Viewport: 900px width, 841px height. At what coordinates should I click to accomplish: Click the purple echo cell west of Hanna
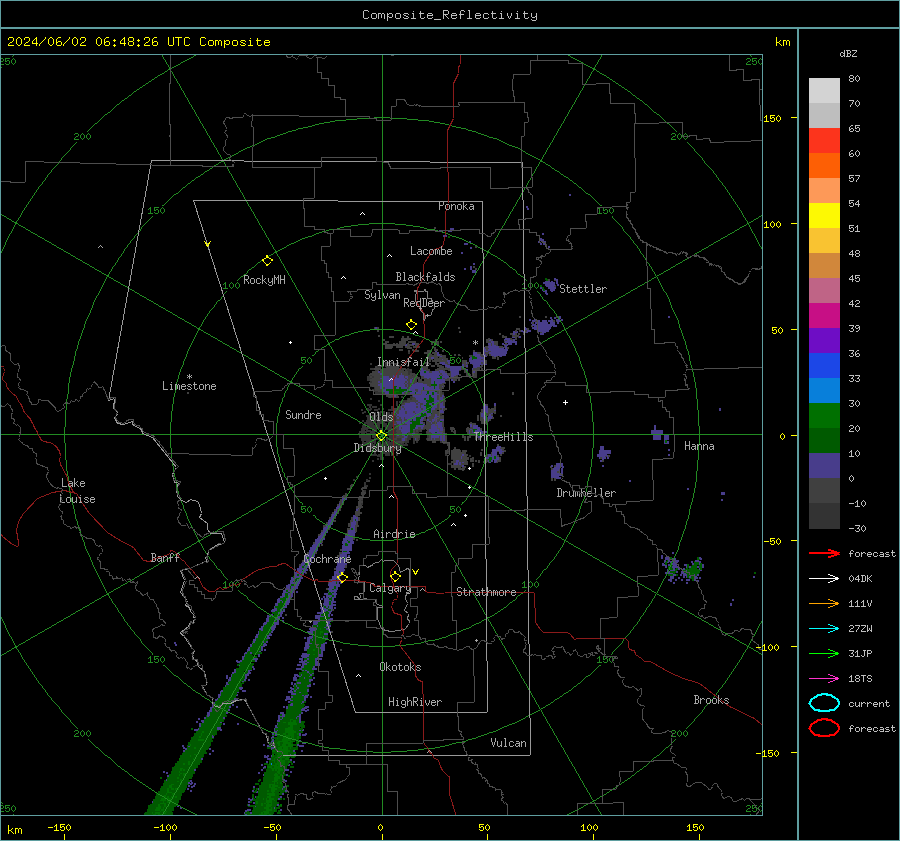pyautogui.click(x=660, y=434)
